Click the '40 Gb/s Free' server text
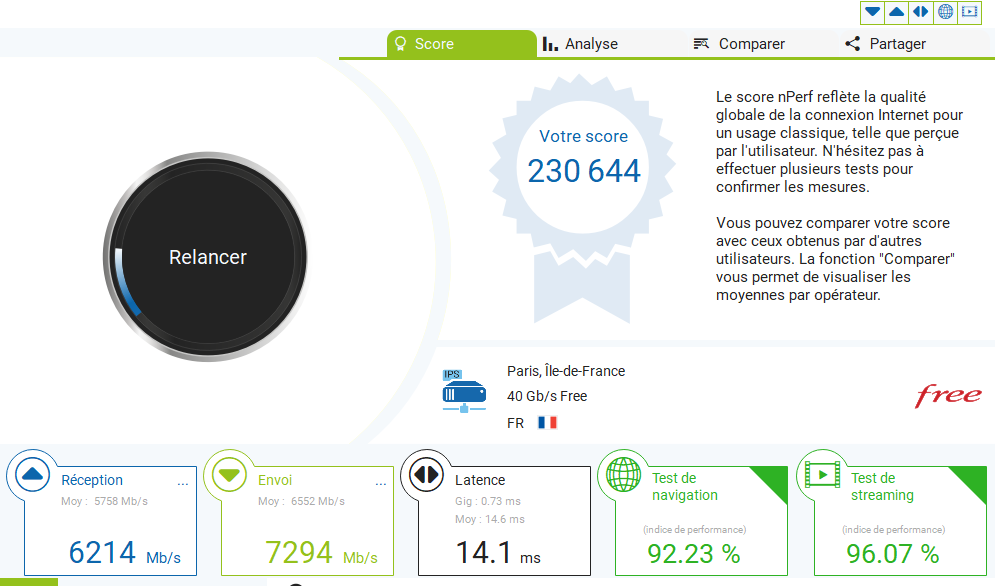This screenshot has width=995, height=586. point(547,396)
